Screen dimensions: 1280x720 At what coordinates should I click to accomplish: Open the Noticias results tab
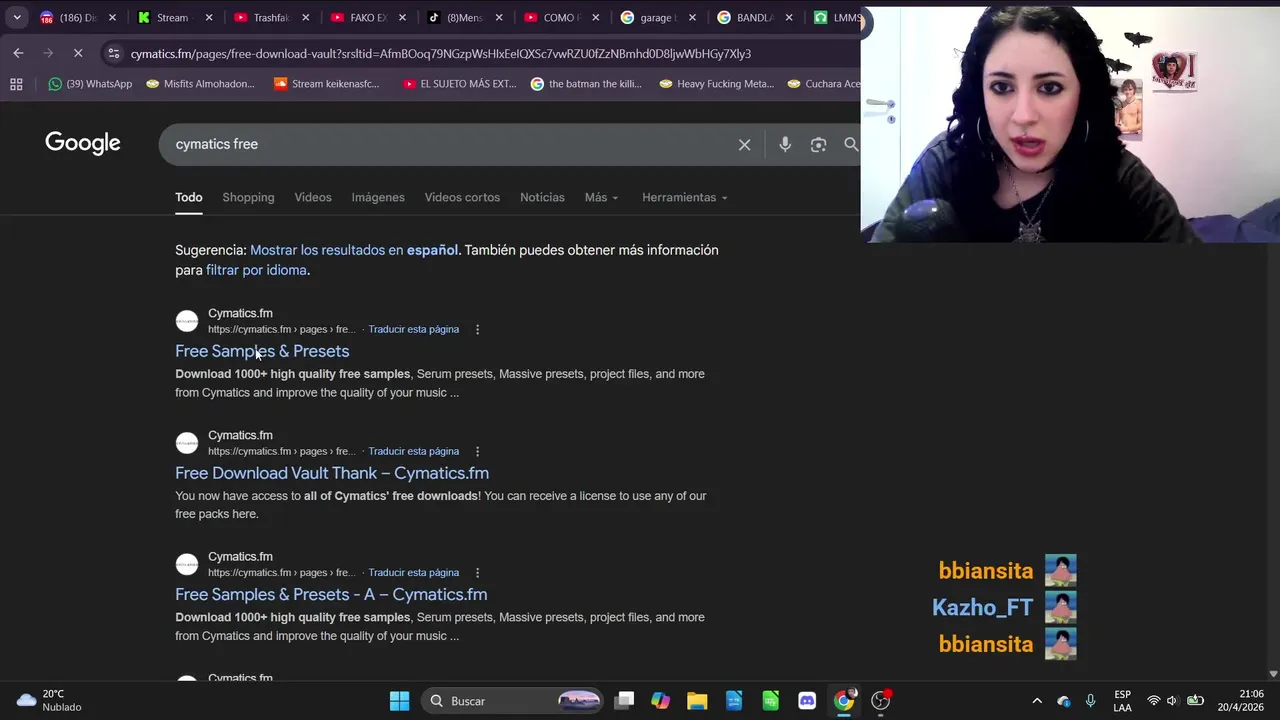[542, 197]
